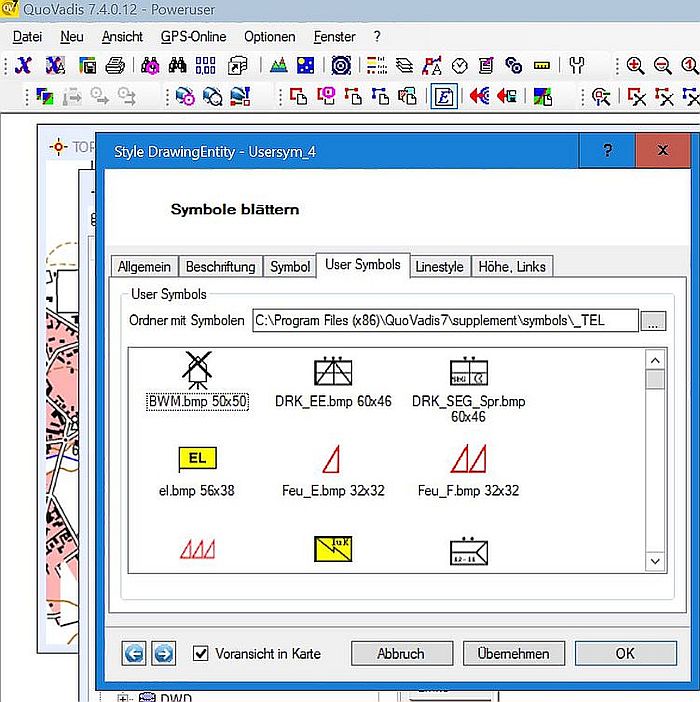This screenshot has width=700, height=702.
Task: Open the wrench tools icon
Action: point(577,66)
